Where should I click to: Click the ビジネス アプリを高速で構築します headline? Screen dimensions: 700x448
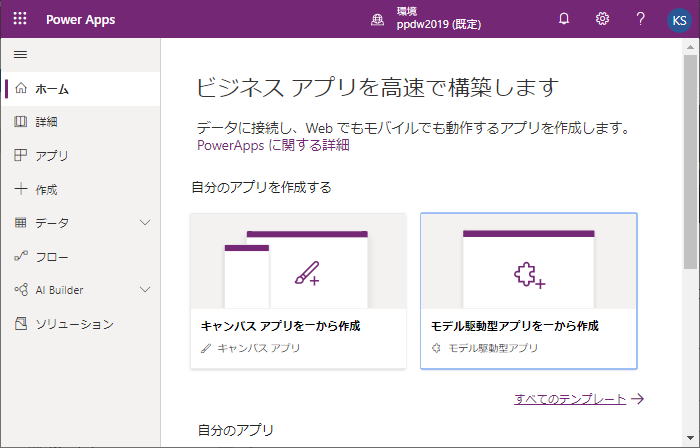378,87
